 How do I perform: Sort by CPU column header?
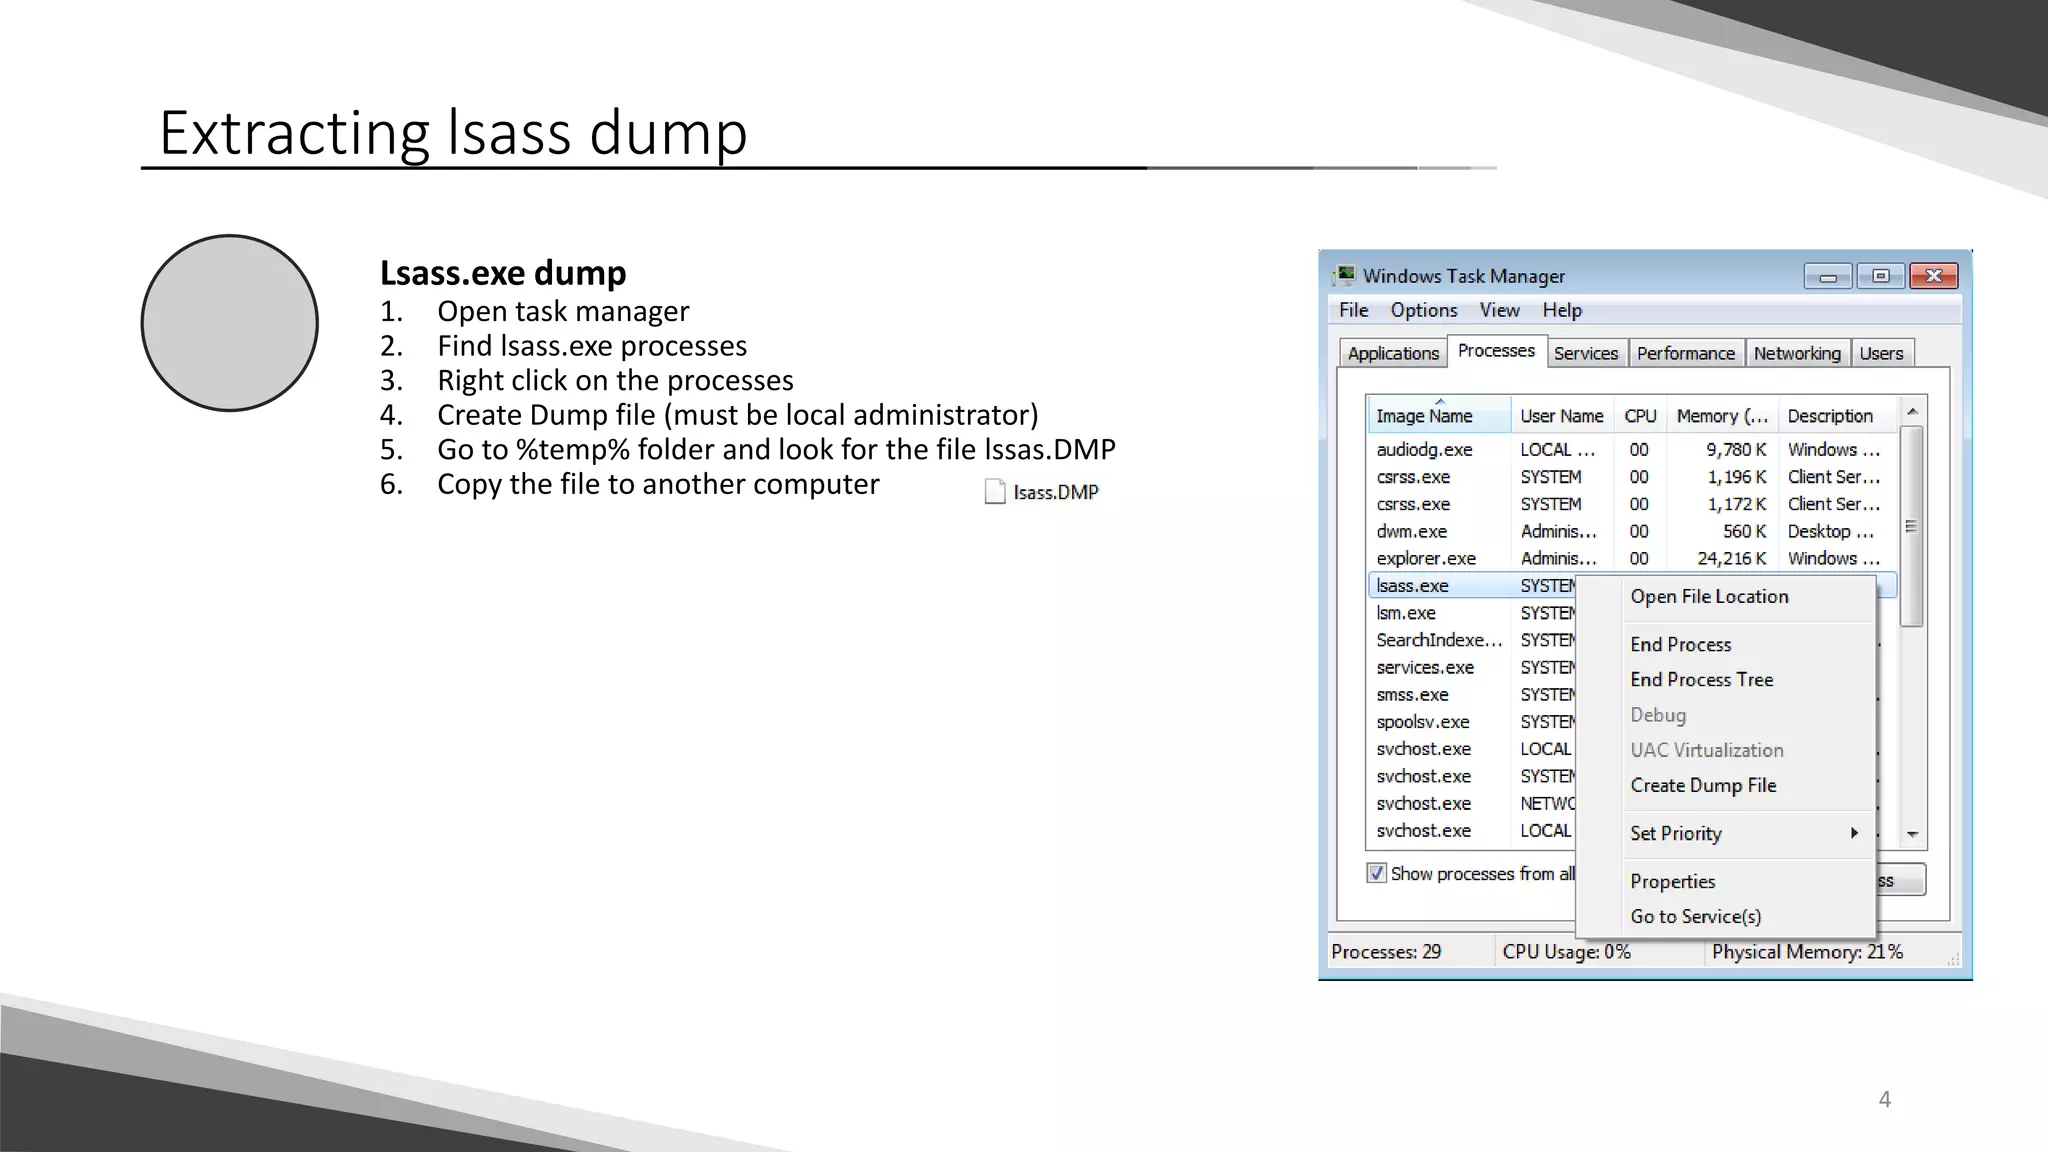click(x=1640, y=416)
